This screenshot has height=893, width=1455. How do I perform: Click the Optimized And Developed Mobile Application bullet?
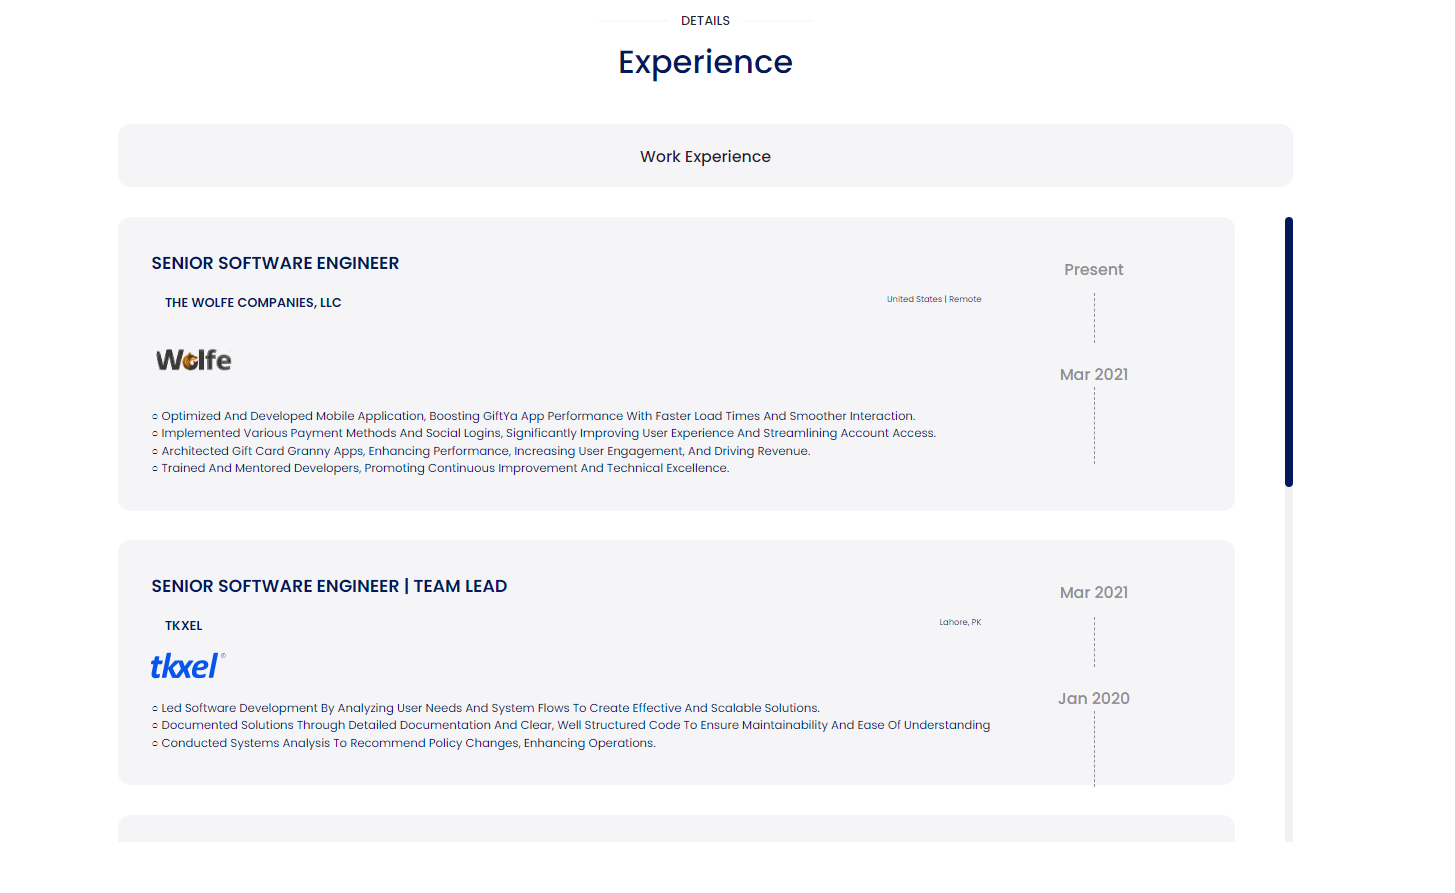[x=534, y=416]
